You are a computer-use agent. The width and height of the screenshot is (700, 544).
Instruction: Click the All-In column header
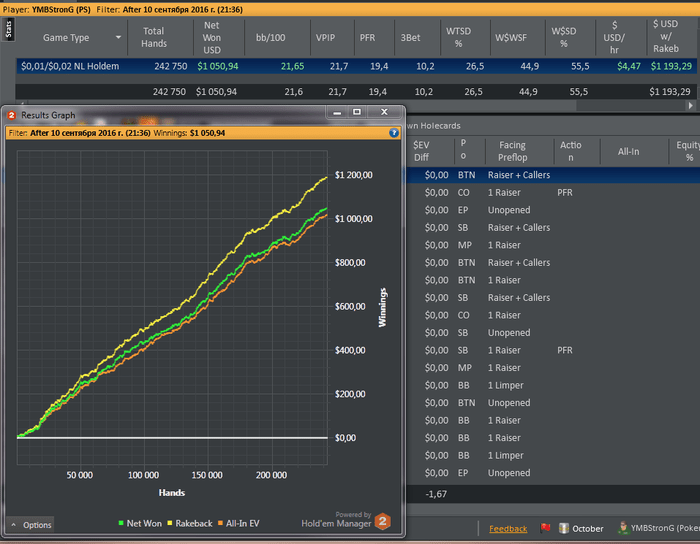[x=629, y=152]
